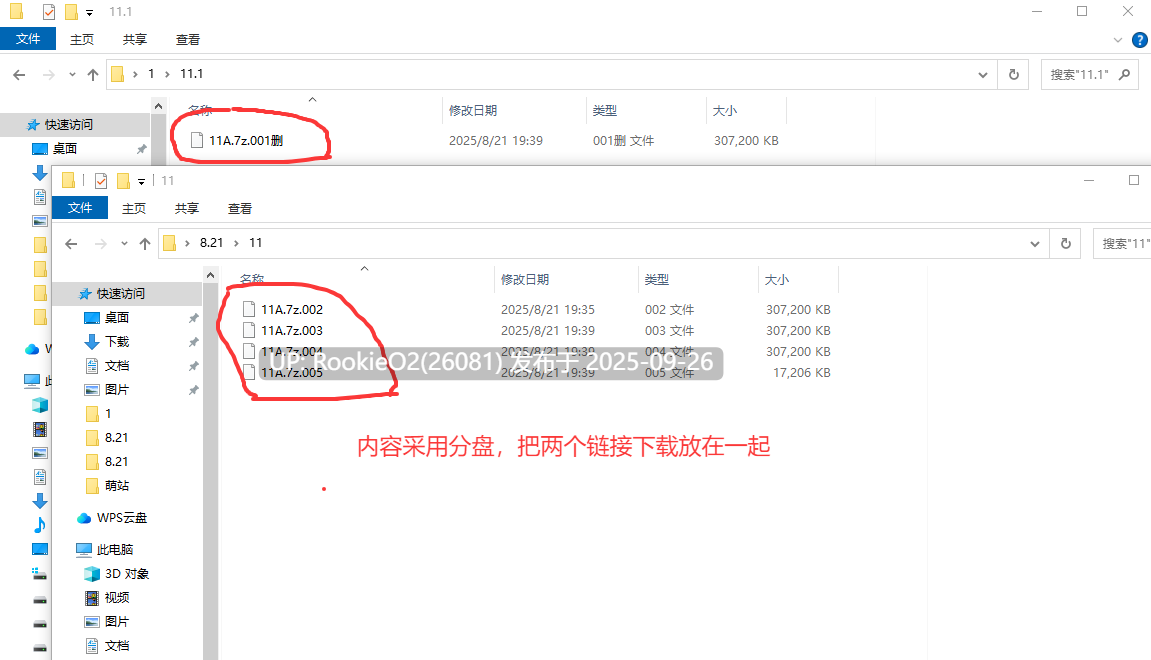
Task: Select the file 11A.7z.001删
Action: (245, 140)
